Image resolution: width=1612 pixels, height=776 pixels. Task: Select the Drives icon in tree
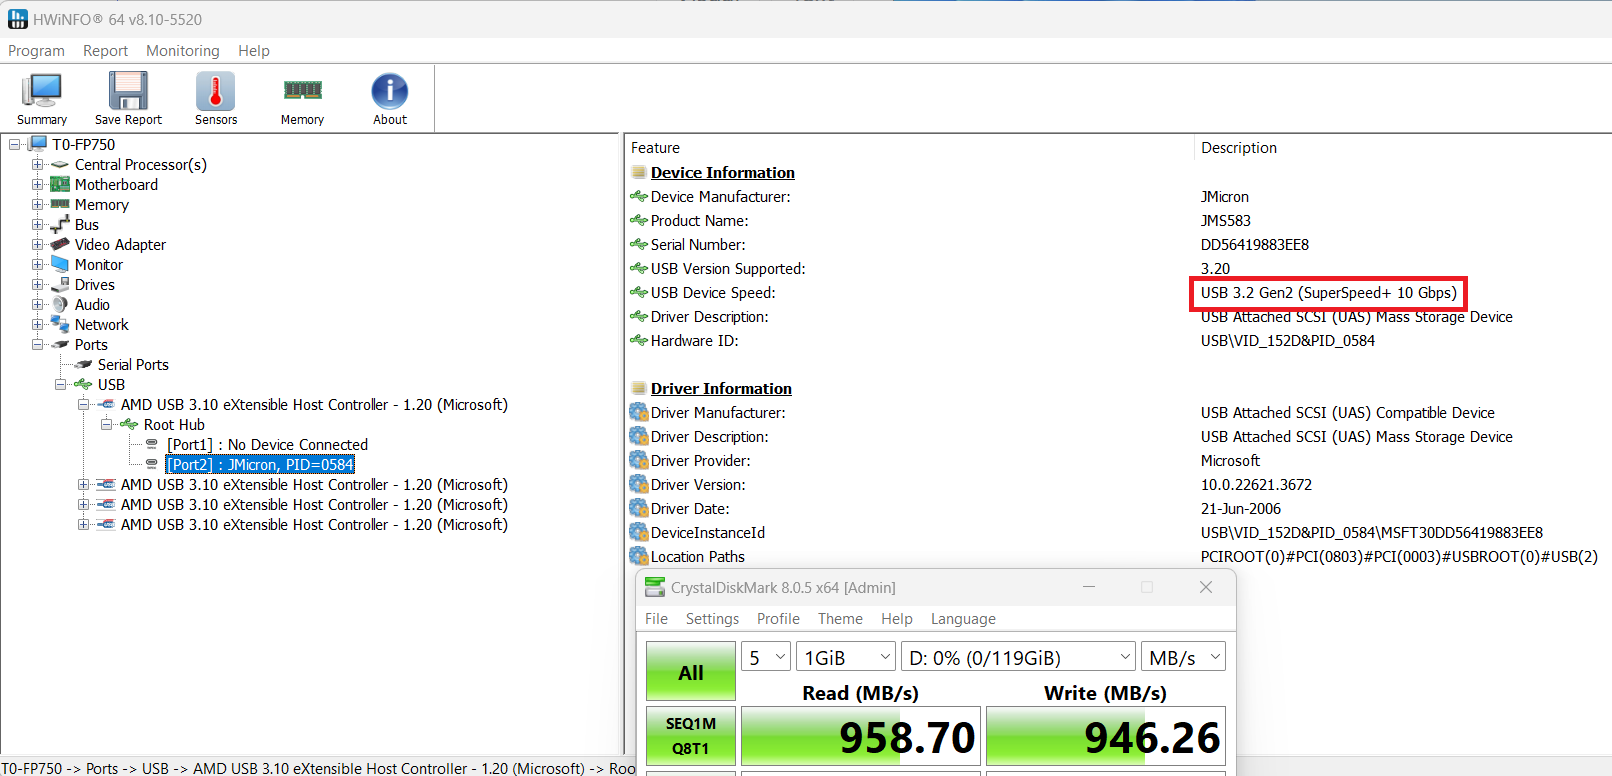60,284
